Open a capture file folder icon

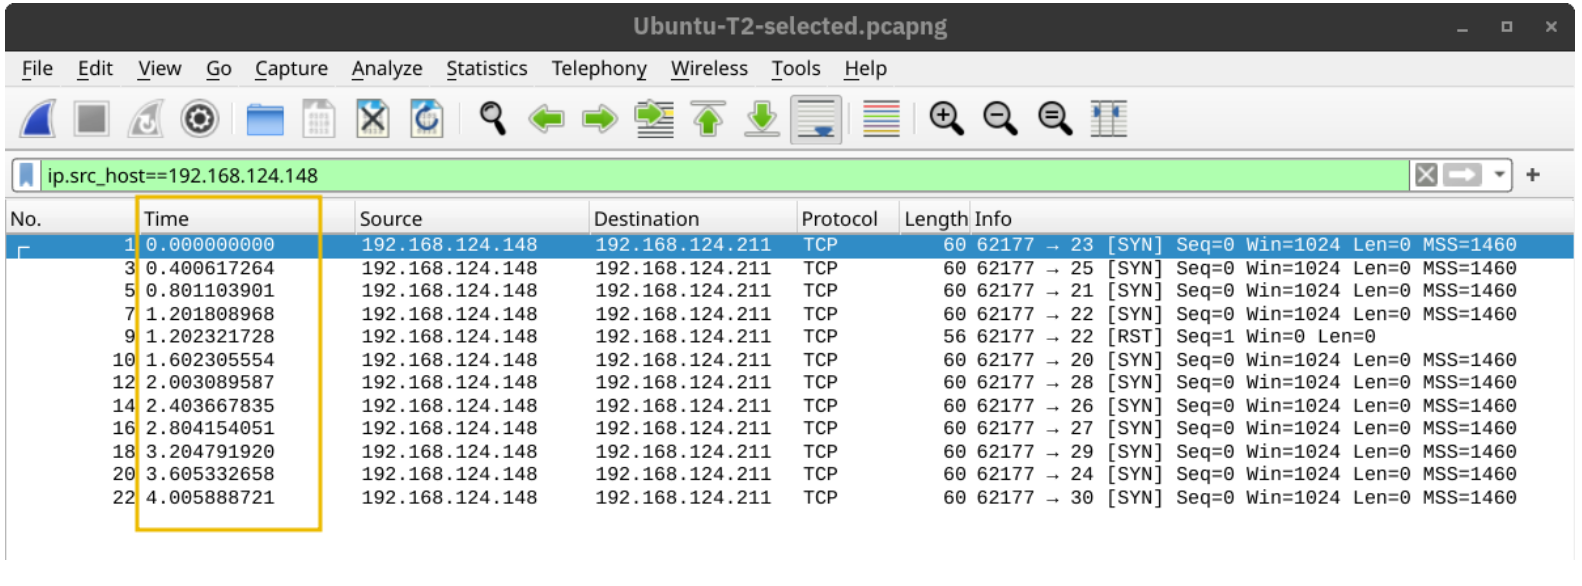pos(265,119)
